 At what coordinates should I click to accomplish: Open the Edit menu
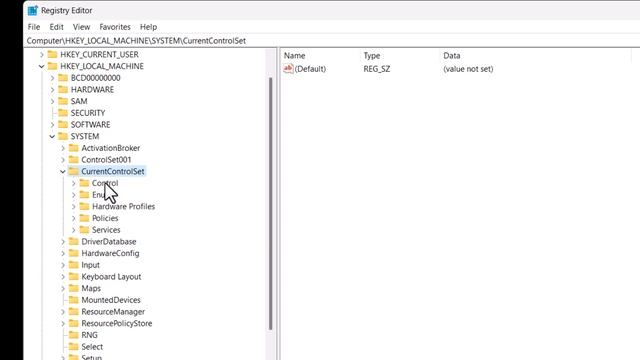pyautogui.click(x=56, y=27)
